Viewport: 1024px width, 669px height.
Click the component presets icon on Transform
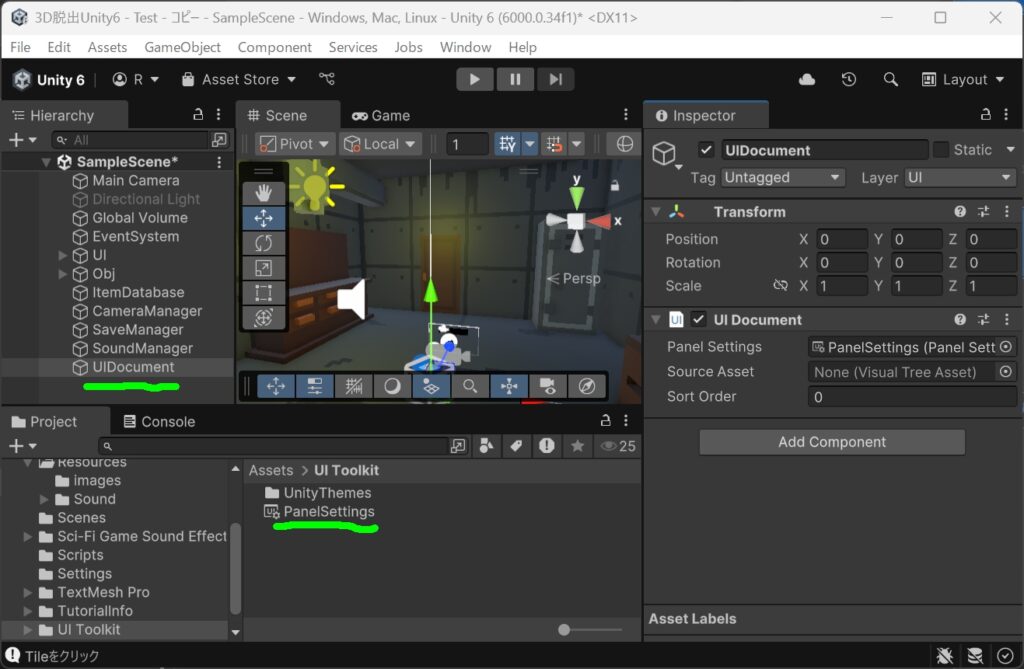984,211
